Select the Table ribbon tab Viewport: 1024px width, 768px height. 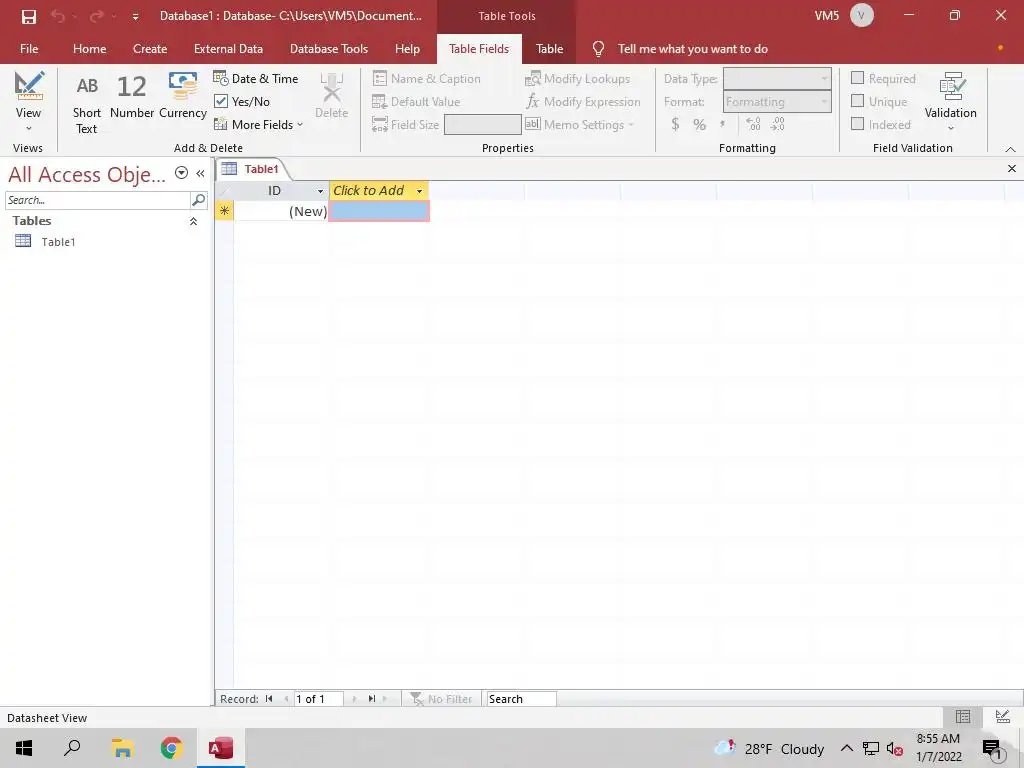(x=549, y=49)
